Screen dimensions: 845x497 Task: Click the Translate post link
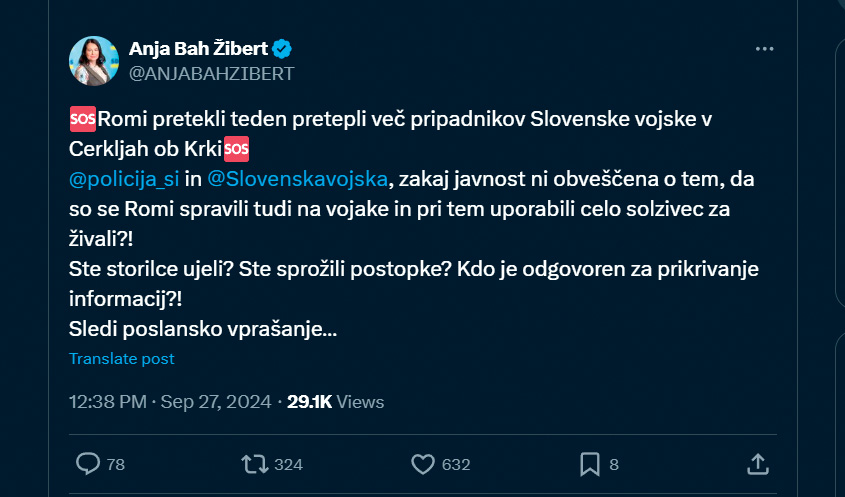(122, 359)
